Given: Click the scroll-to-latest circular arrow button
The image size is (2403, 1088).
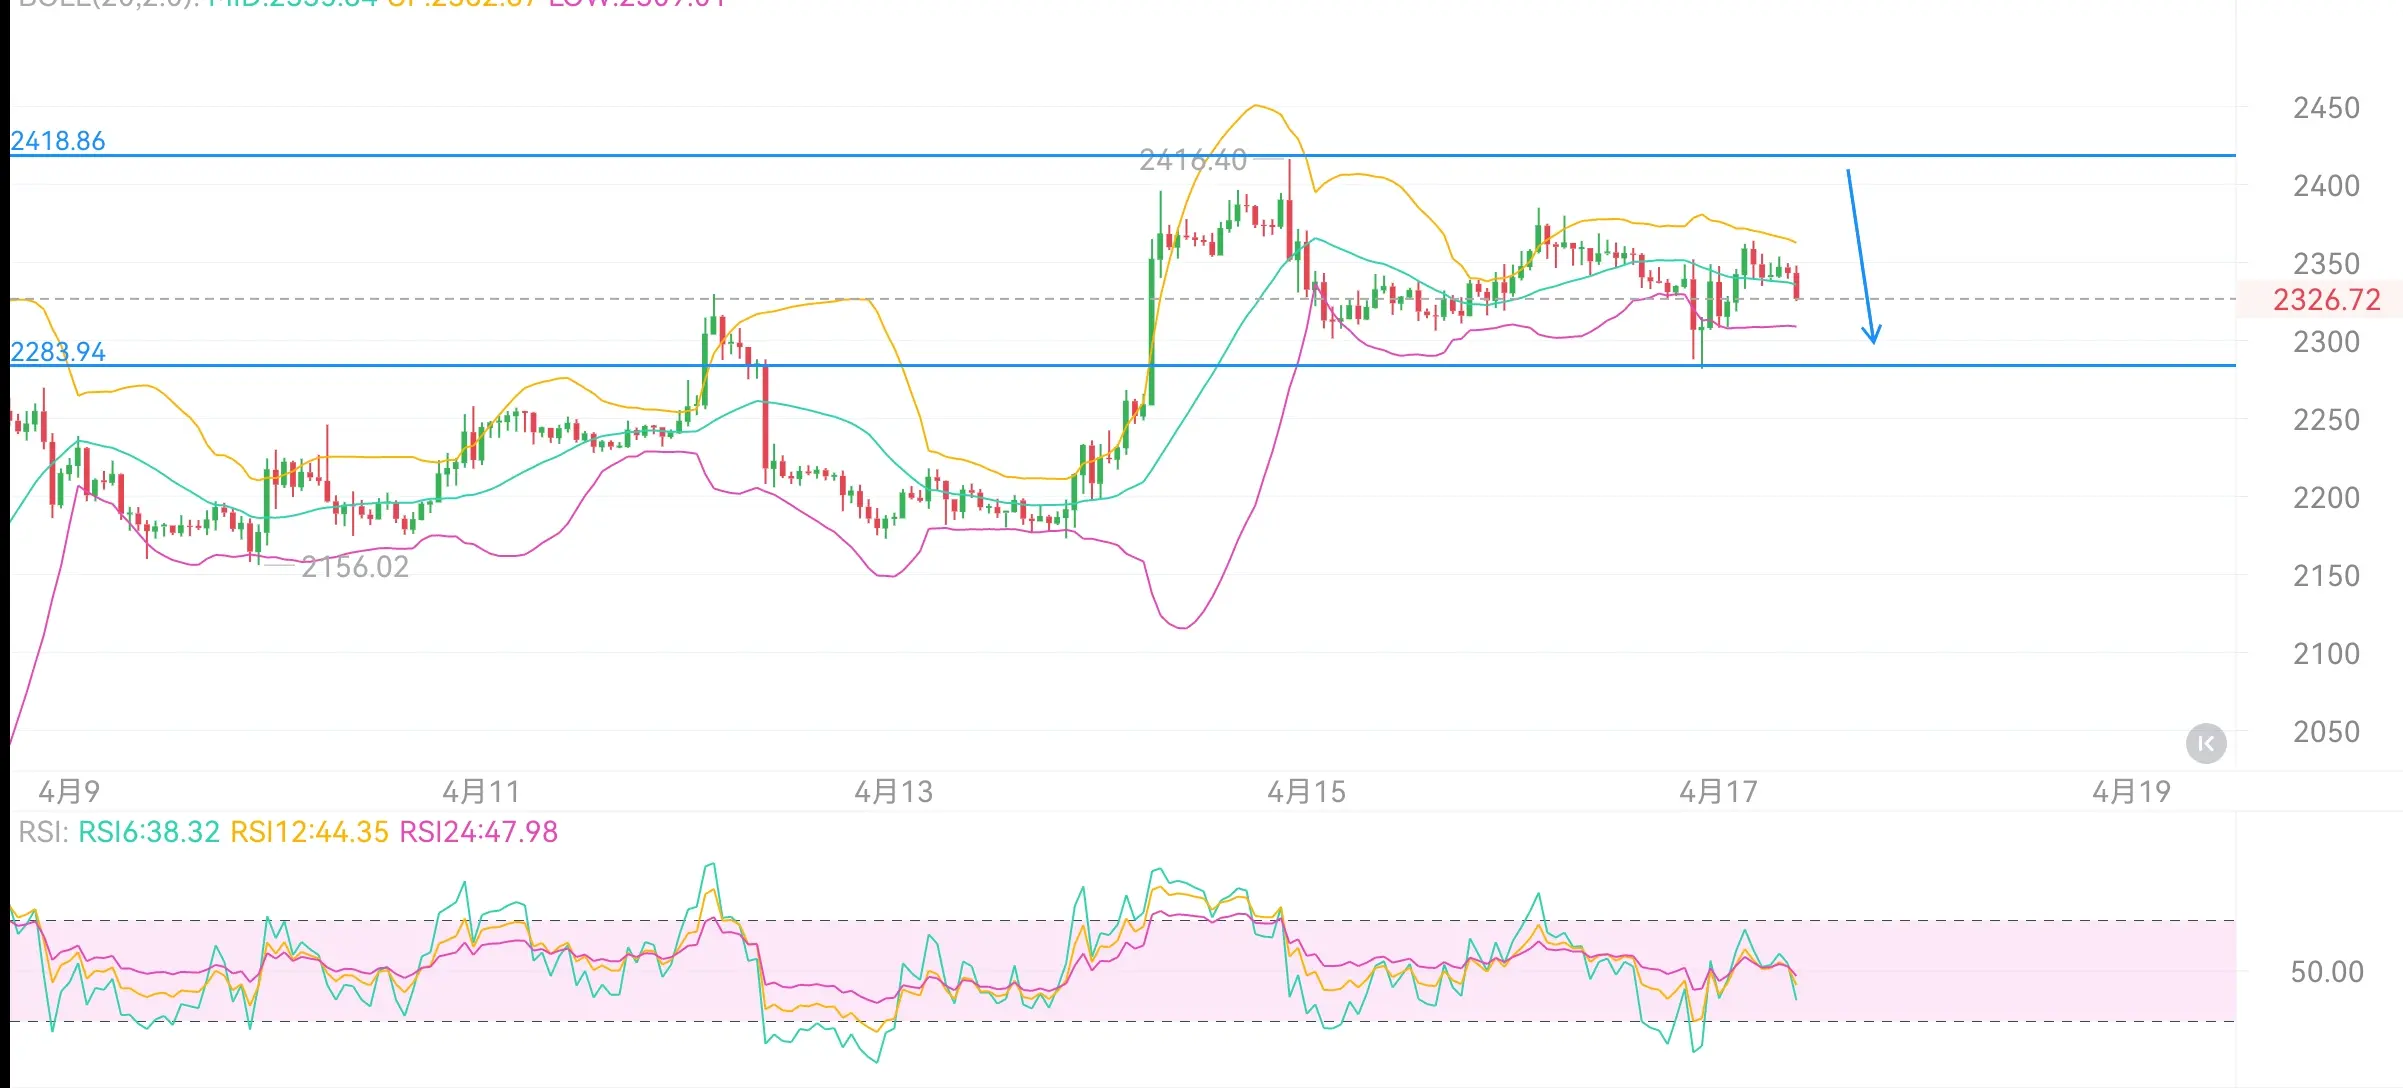Looking at the screenshot, I should pyautogui.click(x=2206, y=743).
